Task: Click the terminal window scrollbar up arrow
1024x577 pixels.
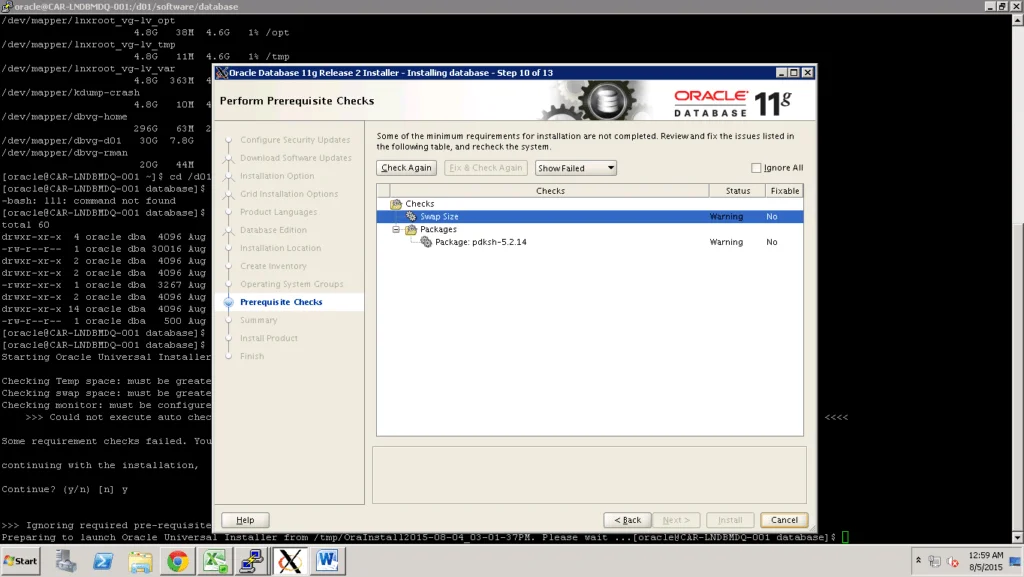Action: (1017, 20)
